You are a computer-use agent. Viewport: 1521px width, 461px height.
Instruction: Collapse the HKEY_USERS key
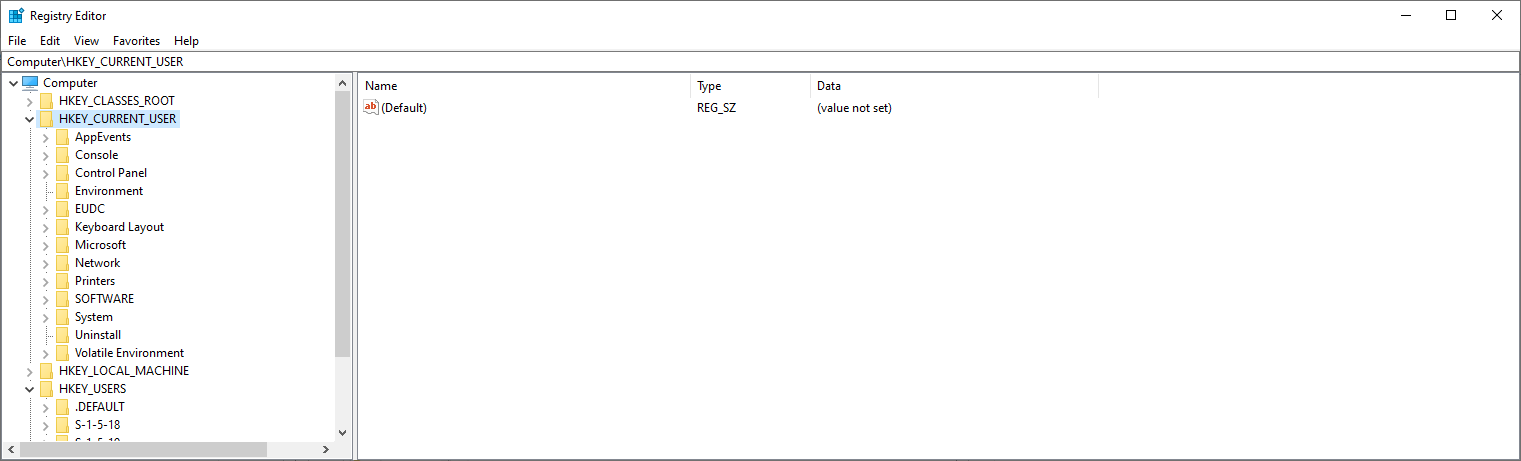[x=29, y=389]
